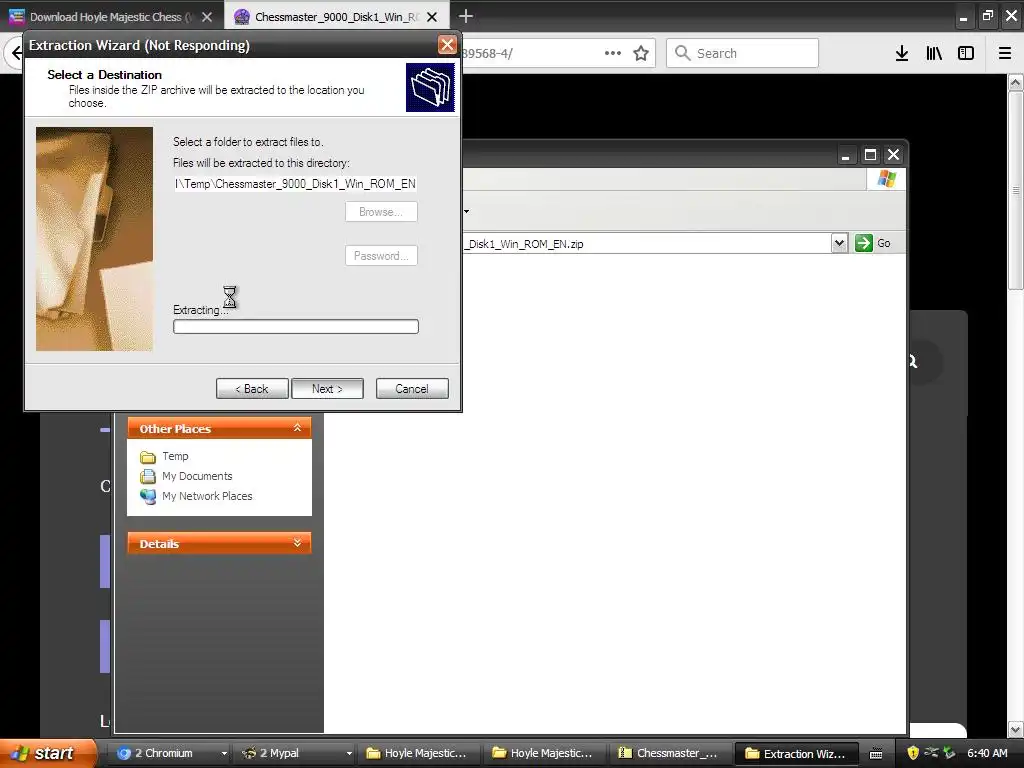Click the Password... button
Image resolution: width=1024 pixels, height=768 pixels.
point(381,255)
